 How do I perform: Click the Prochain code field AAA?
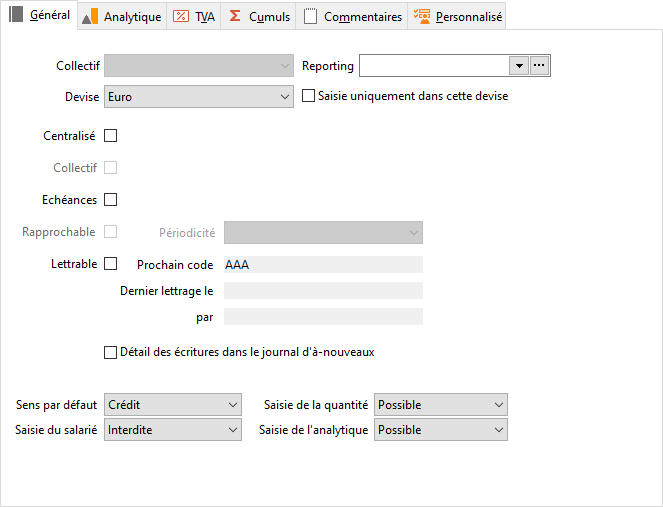(x=323, y=265)
